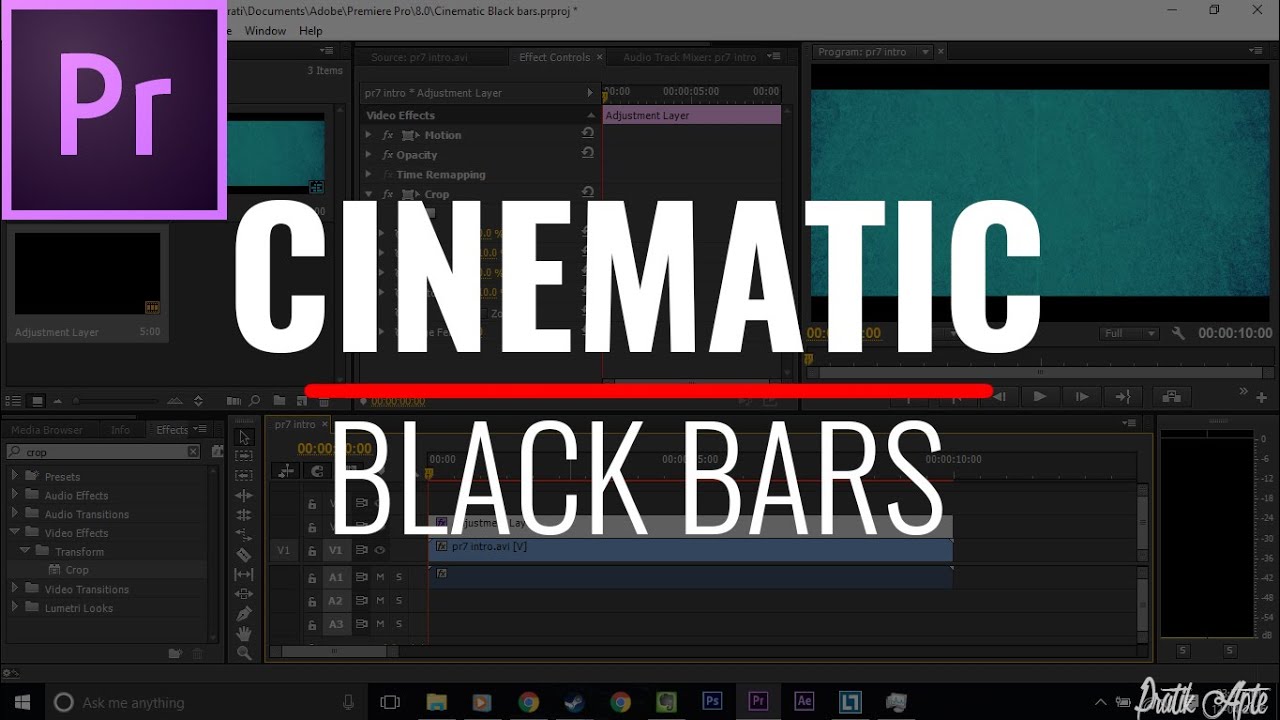
Task: Clear the crop search in Effects panel
Action: [x=194, y=452]
